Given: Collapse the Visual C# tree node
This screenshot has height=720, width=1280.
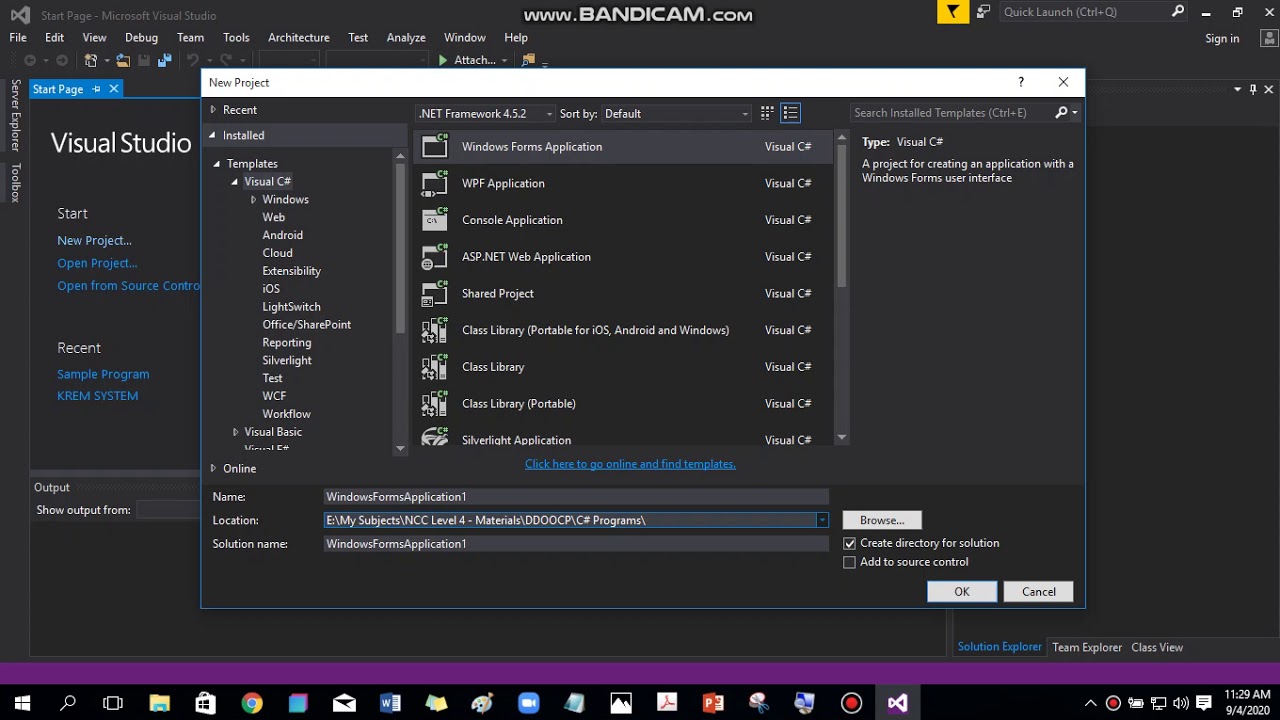Looking at the screenshot, I should click(235, 182).
